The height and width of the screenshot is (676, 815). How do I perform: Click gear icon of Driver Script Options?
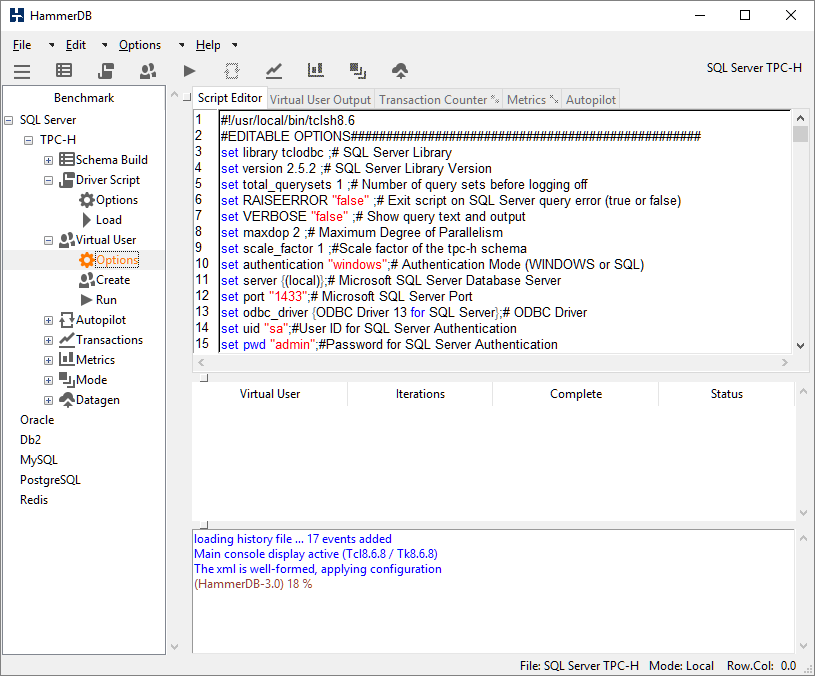[87, 200]
